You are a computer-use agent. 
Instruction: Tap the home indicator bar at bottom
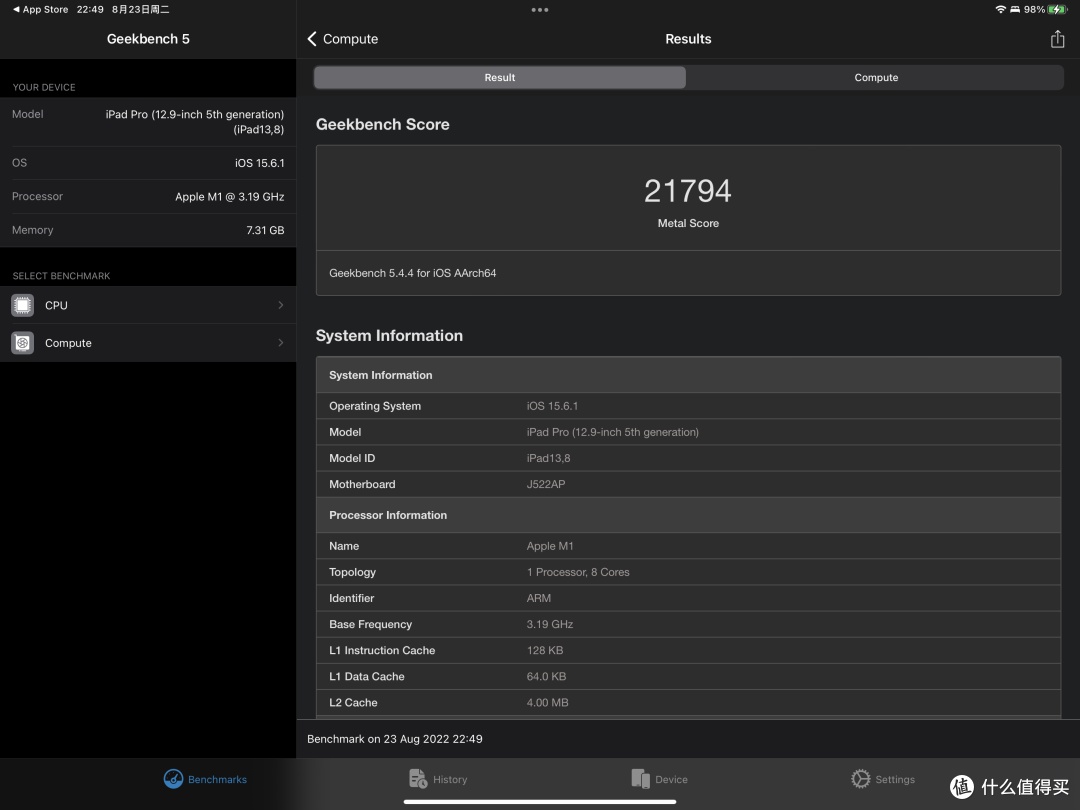click(540, 802)
